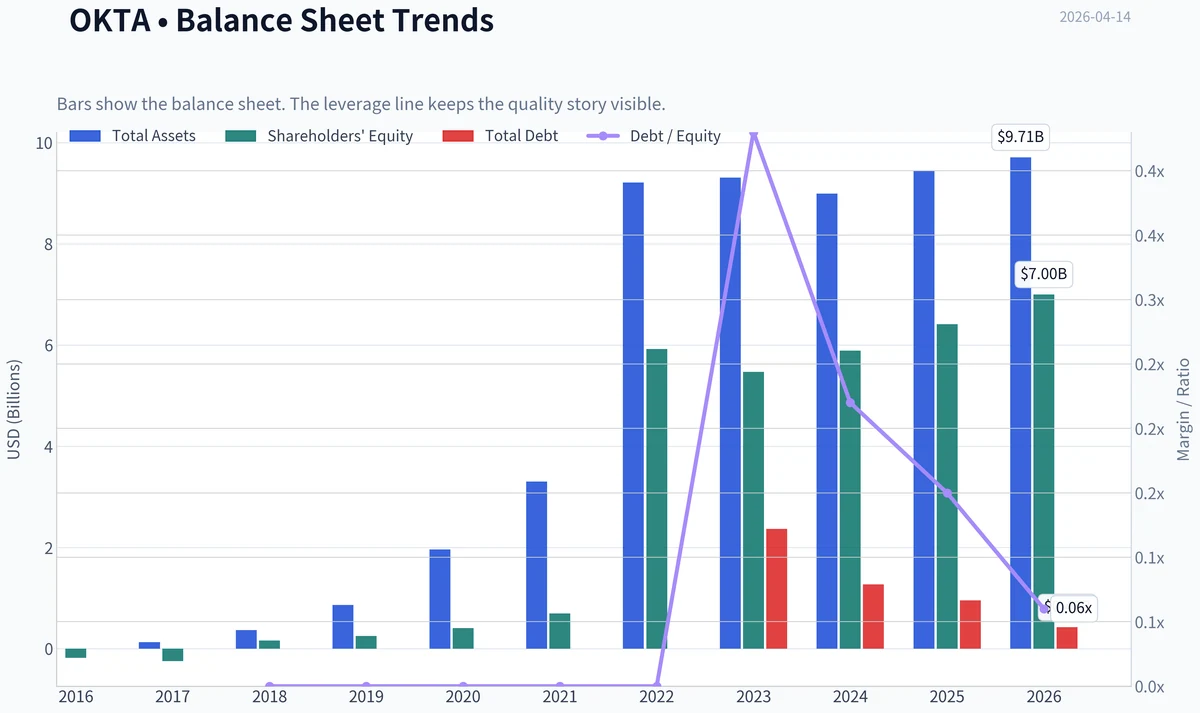
Task: Click the 2016 x-axis year label
Action: (x=76, y=697)
